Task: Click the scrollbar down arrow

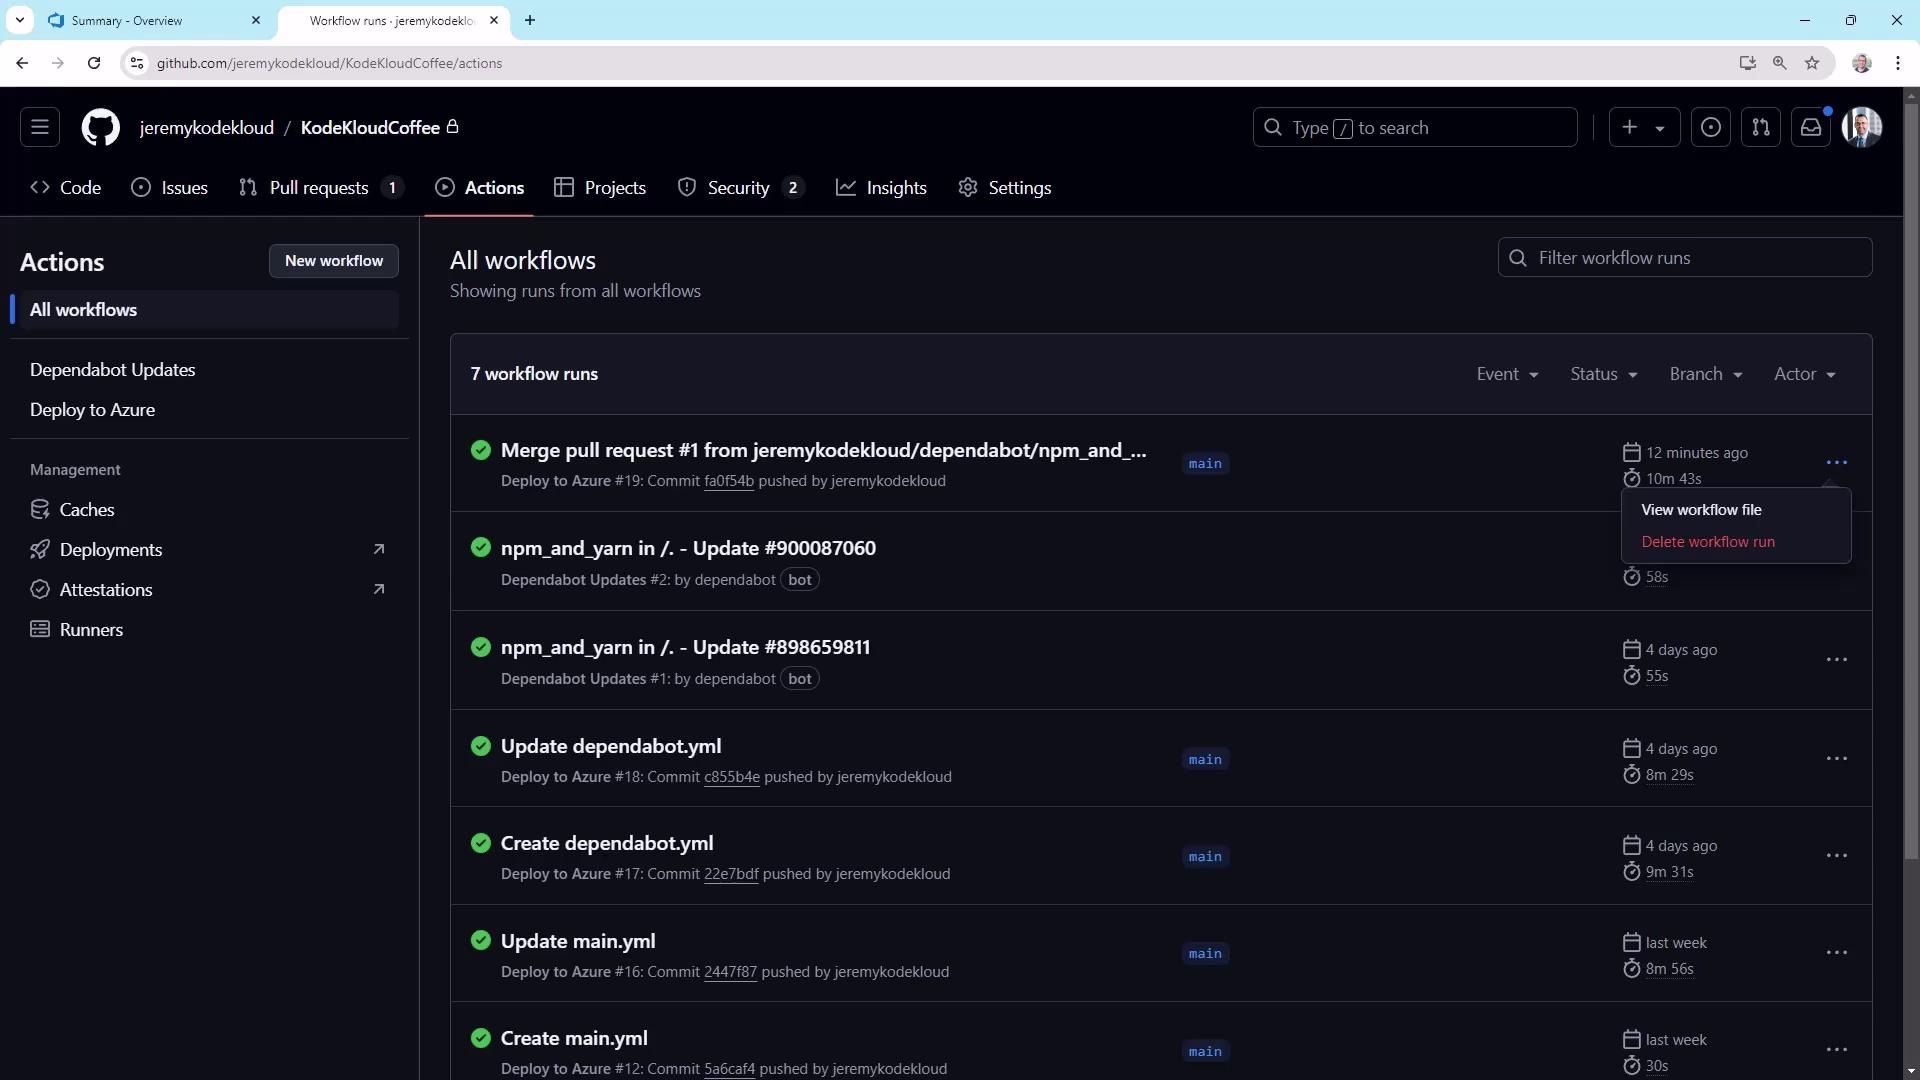Action: [1911, 1071]
